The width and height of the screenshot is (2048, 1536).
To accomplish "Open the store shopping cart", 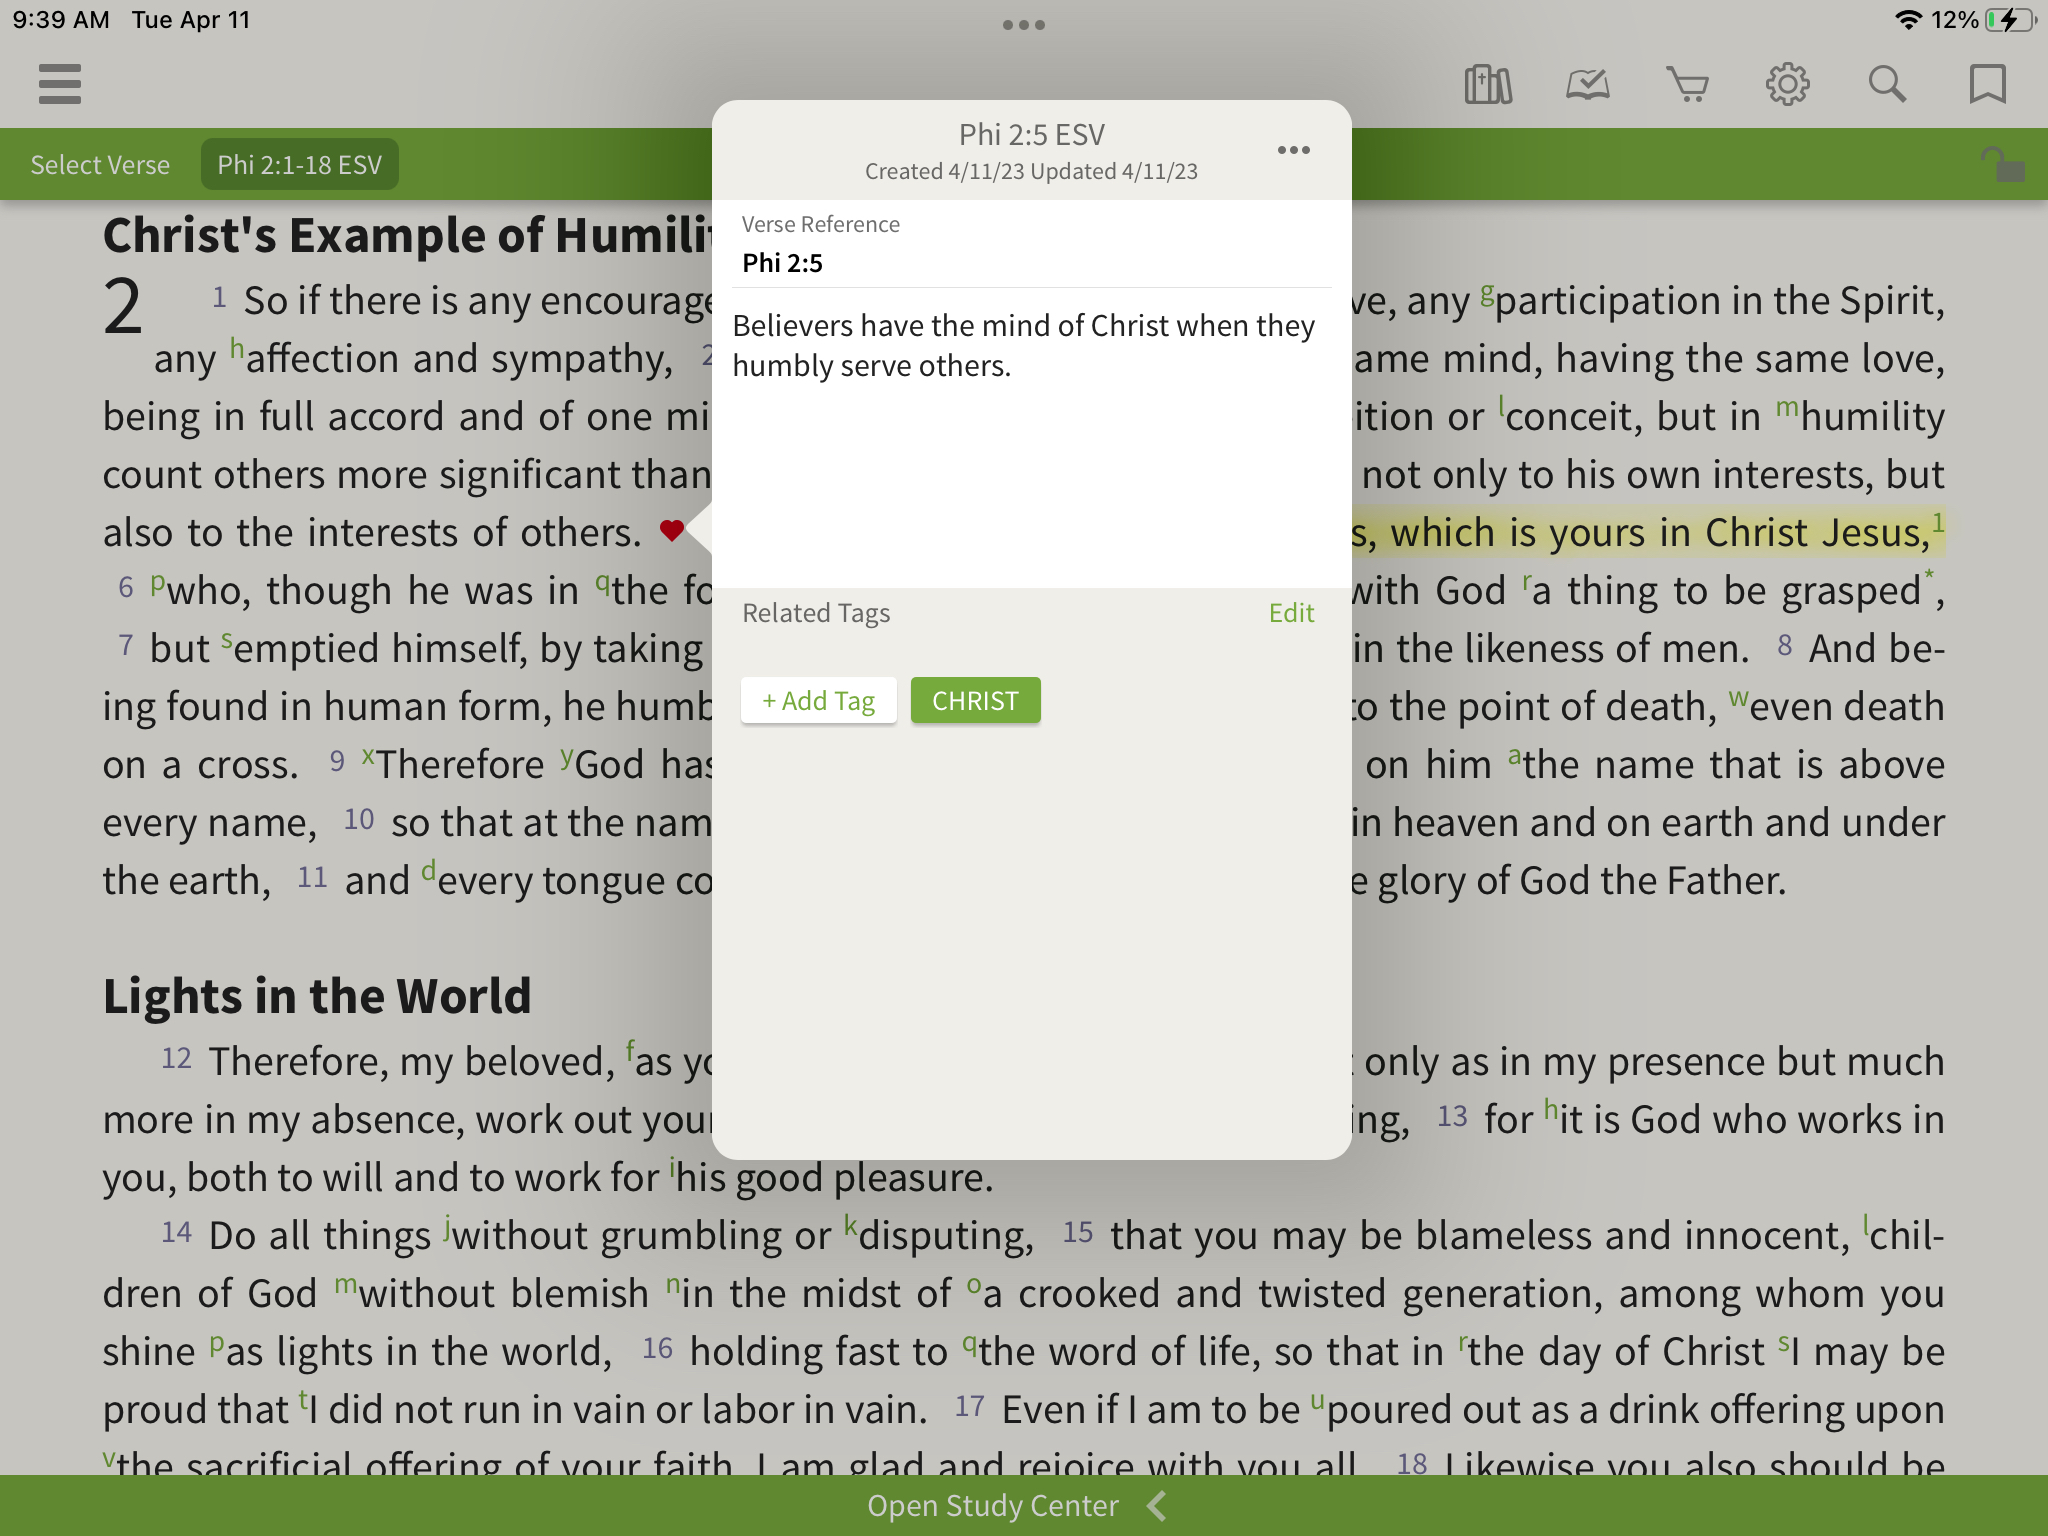I will pos(1687,84).
